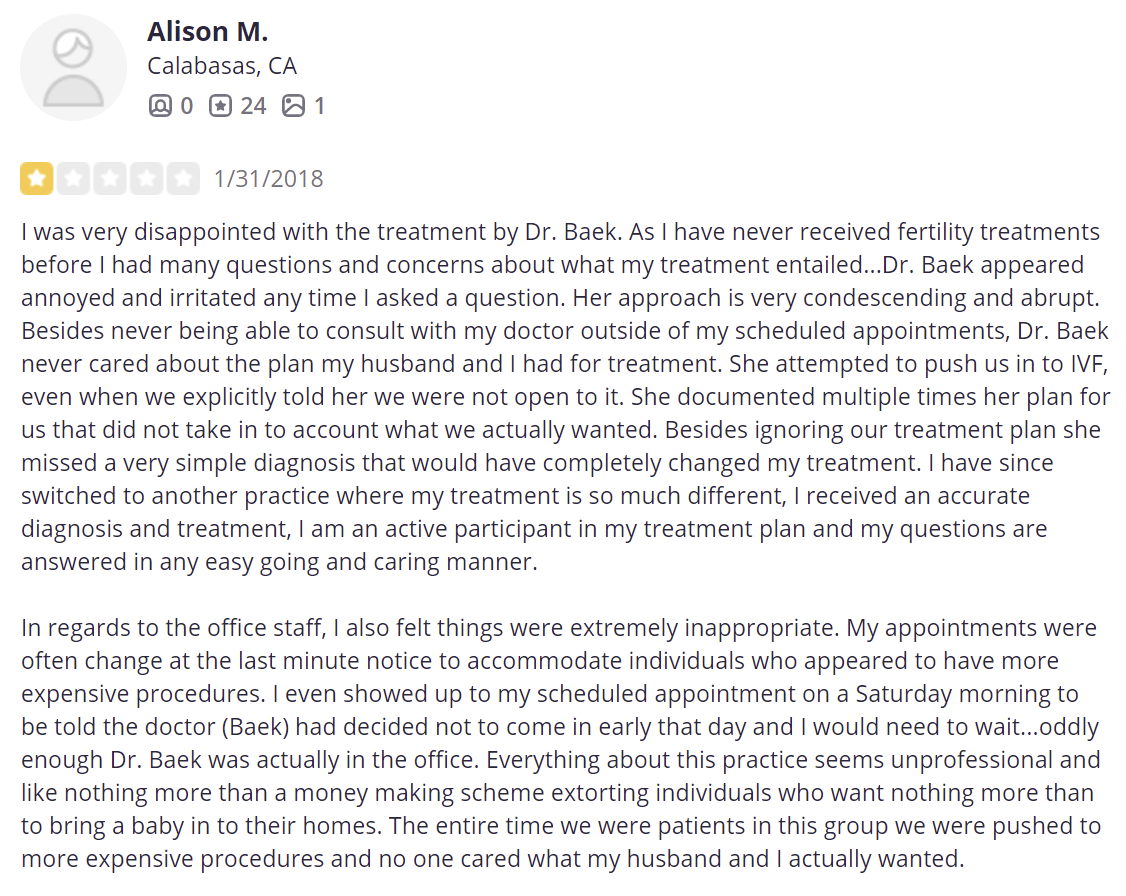1126x896 pixels.
Task: Click the filled yellow first rating star
Action: tap(37, 179)
